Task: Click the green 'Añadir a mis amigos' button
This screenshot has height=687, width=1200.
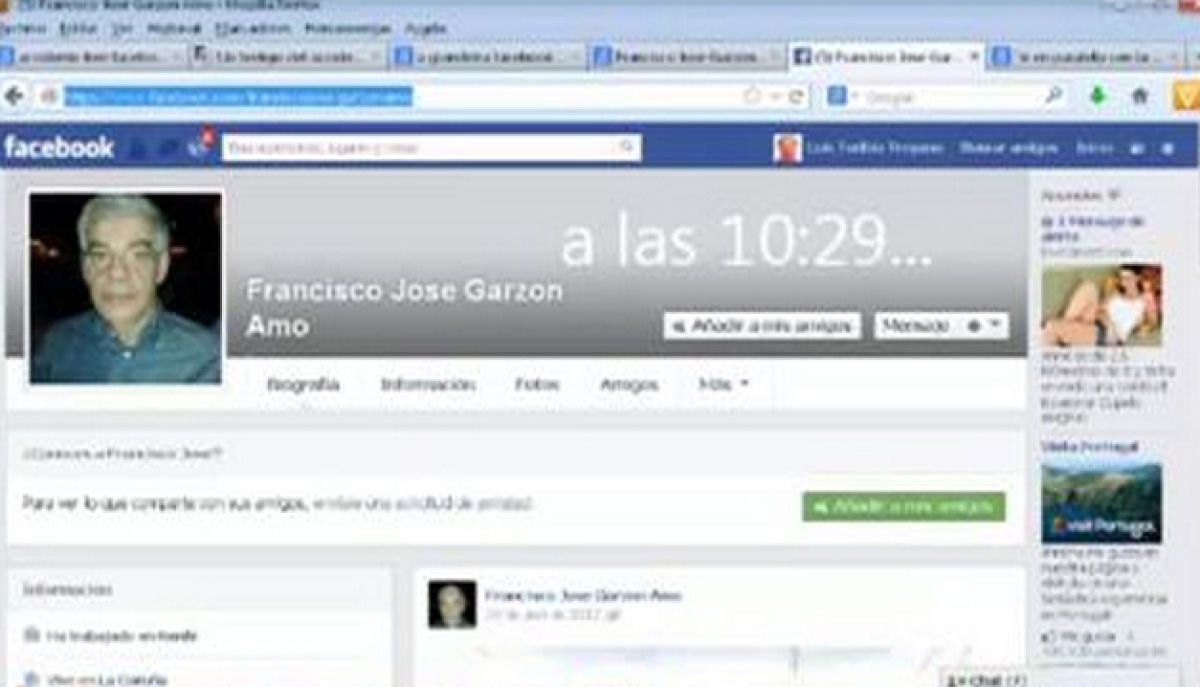Action: 904,507
